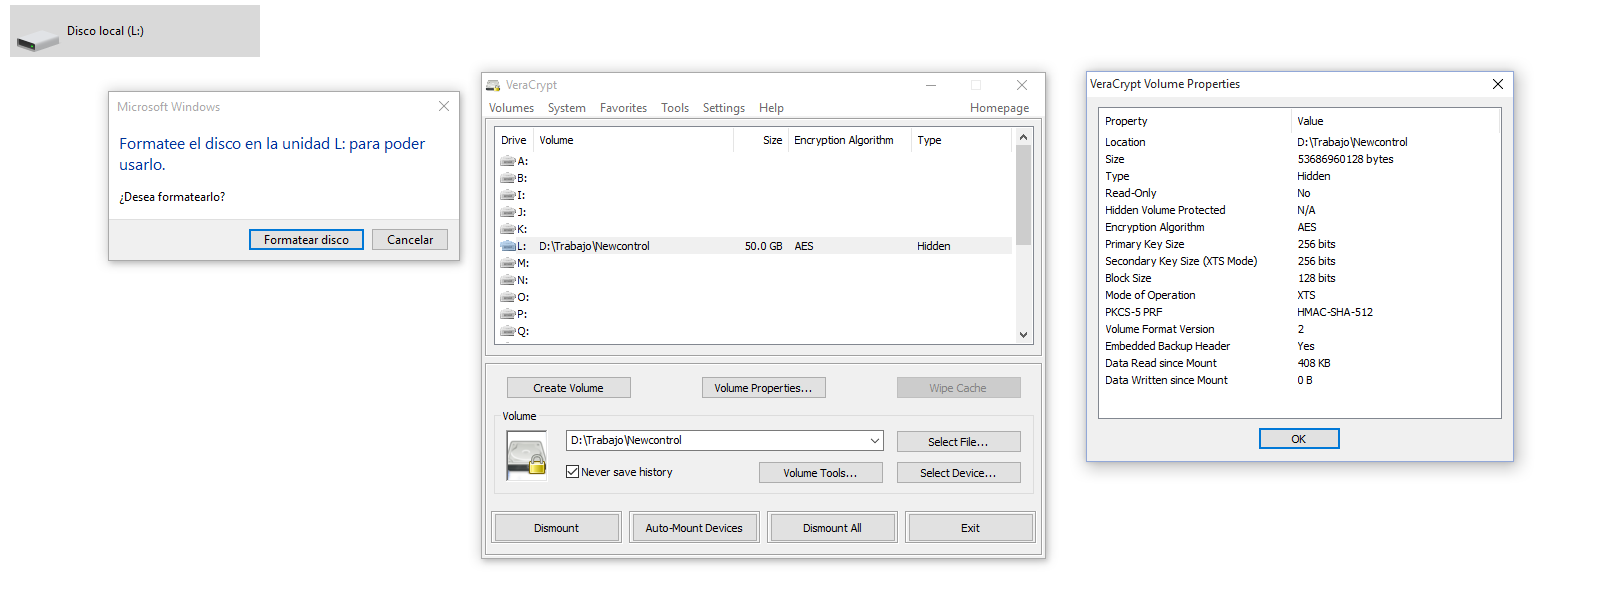Click the Embedded Backup Header row
This screenshot has width=1599, height=616.
pos(1299,346)
